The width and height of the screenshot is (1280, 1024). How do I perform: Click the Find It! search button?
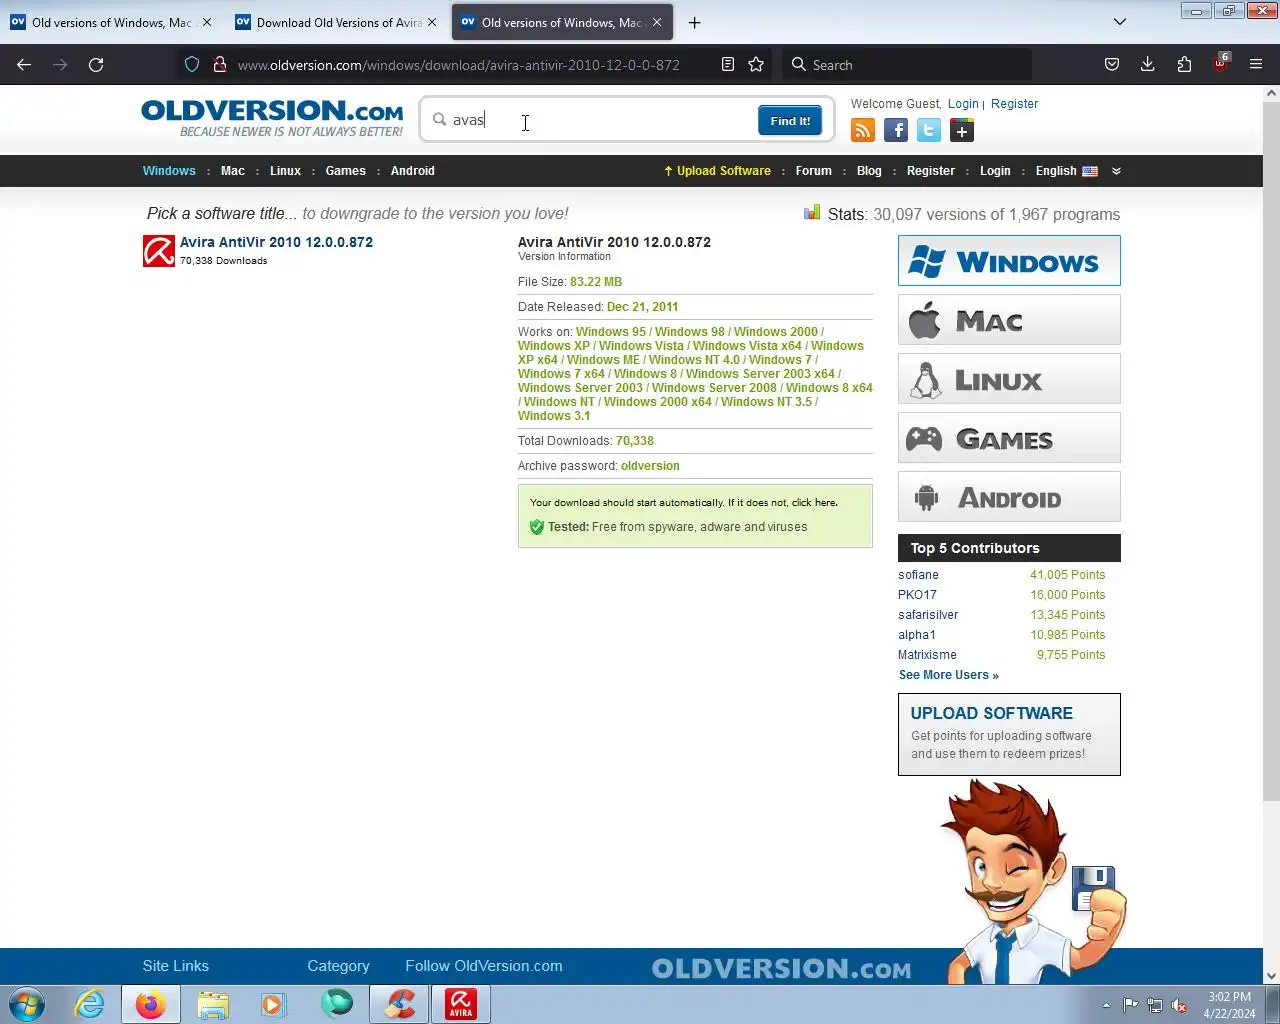(x=790, y=121)
